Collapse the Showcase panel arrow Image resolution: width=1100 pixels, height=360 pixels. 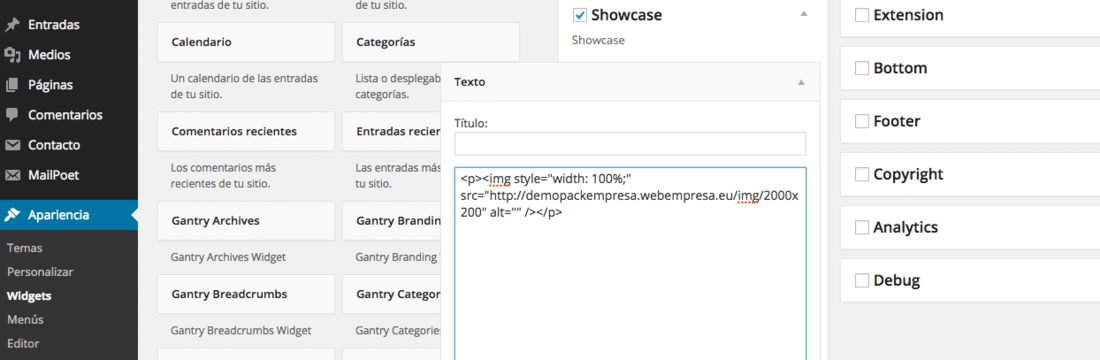point(804,14)
